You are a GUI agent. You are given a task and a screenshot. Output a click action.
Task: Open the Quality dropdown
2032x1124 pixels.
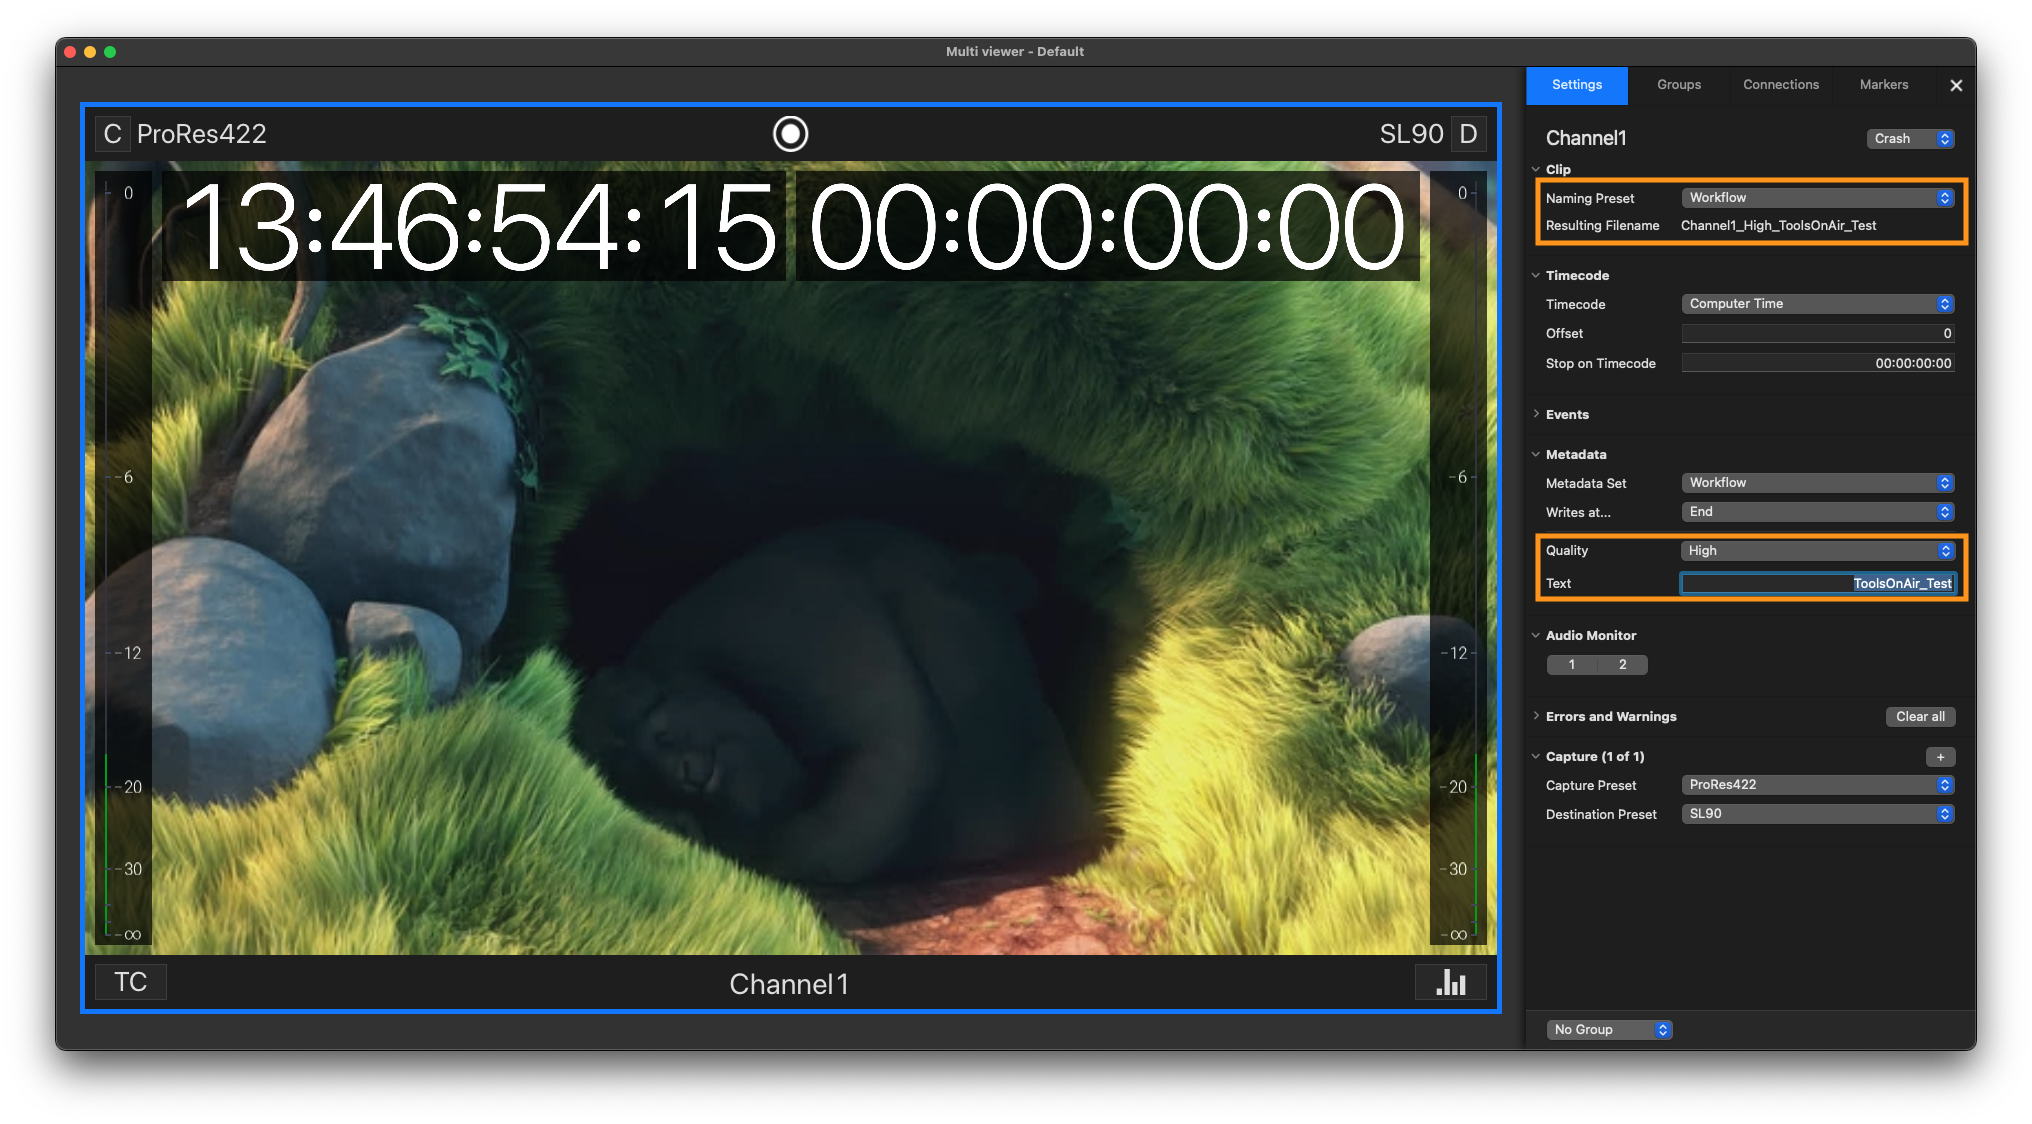pyautogui.click(x=1817, y=551)
